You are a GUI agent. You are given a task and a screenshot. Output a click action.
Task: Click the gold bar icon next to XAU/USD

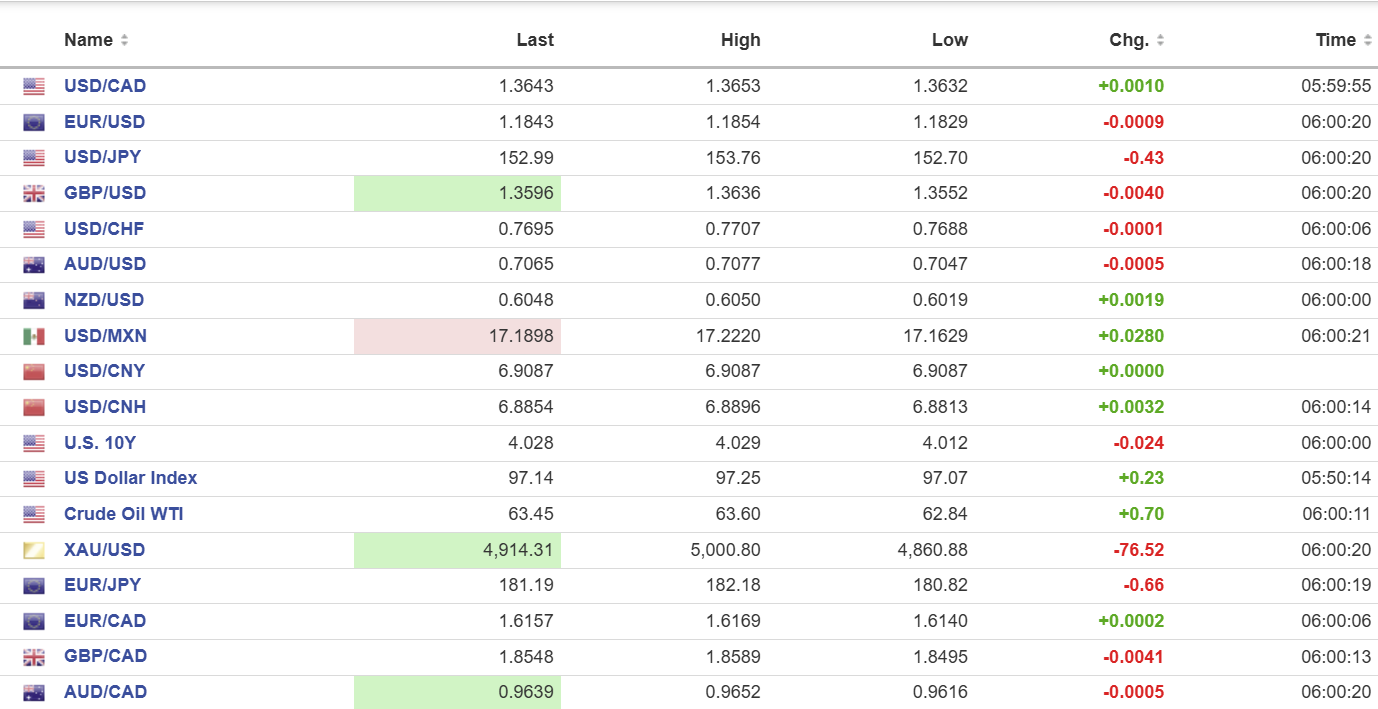pyautogui.click(x=34, y=550)
